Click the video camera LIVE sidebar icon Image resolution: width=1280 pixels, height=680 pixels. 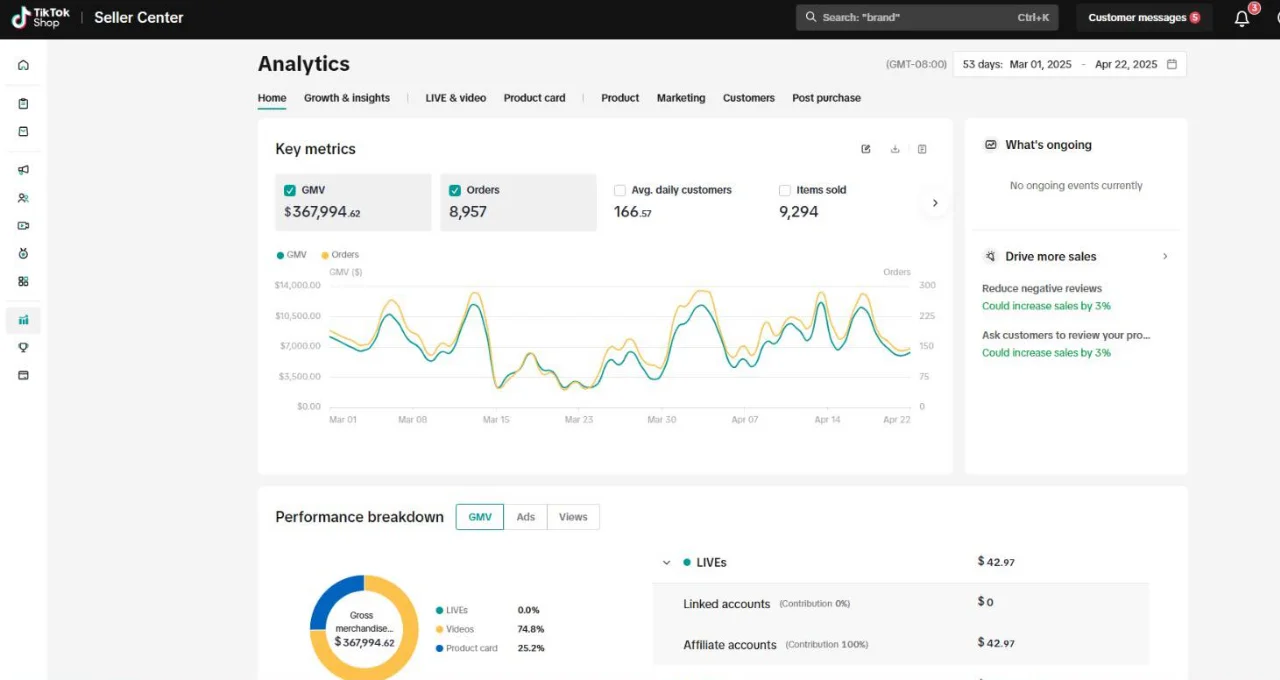23,226
